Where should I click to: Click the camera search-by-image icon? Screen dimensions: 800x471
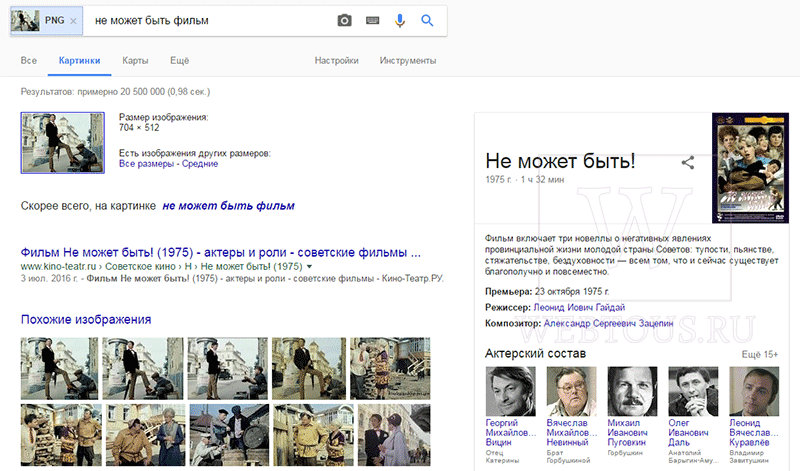pos(344,20)
